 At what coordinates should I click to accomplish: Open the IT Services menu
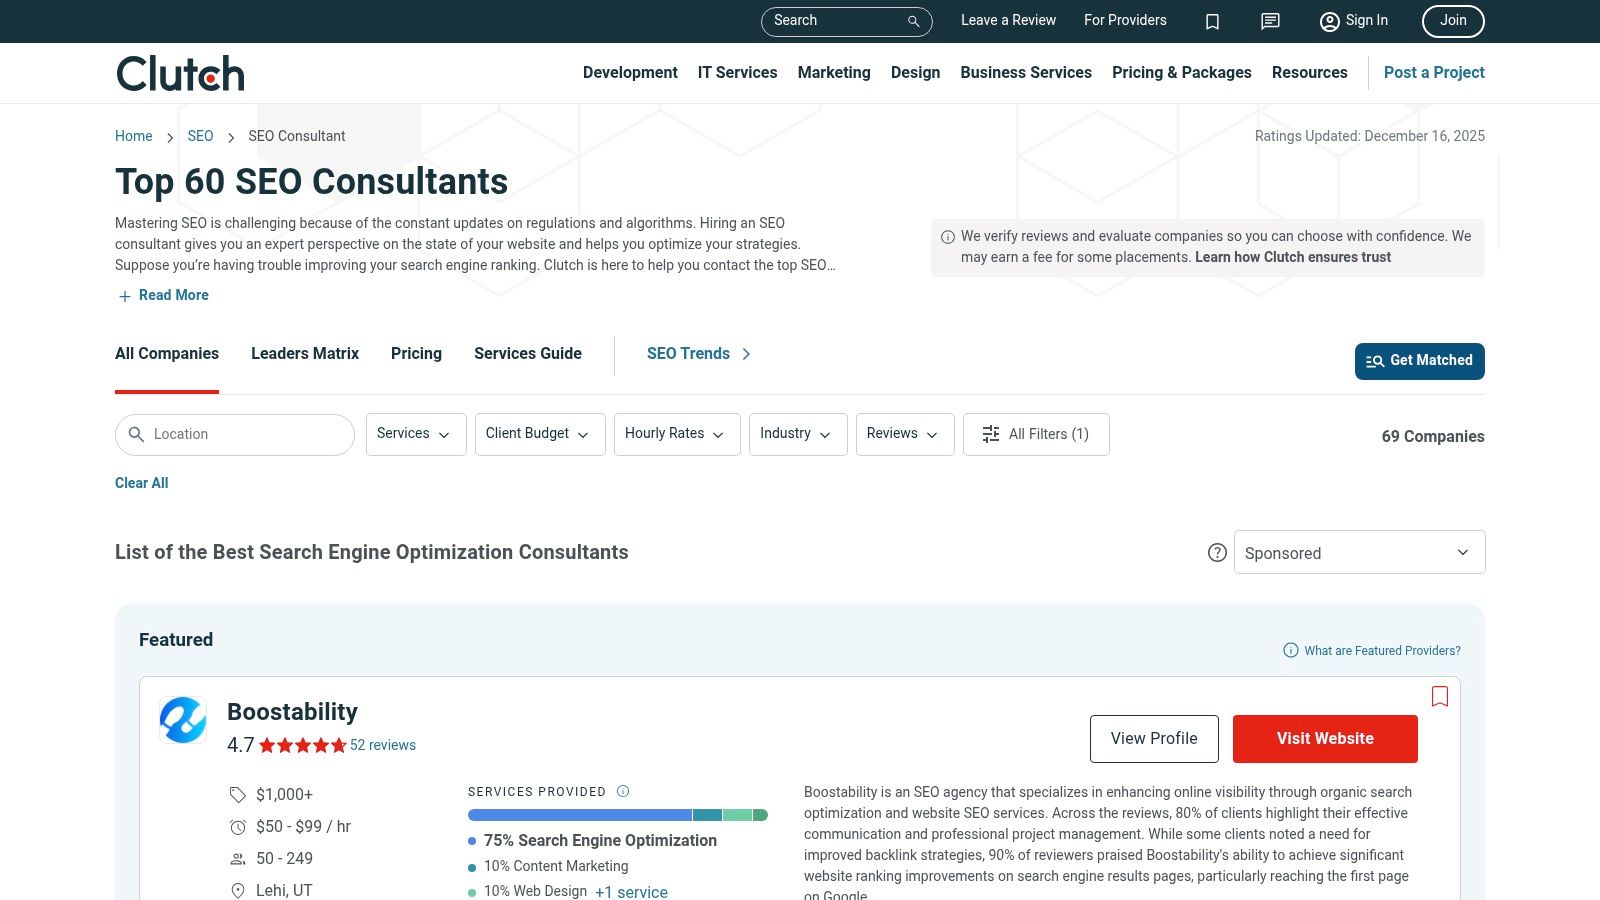click(x=737, y=72)
